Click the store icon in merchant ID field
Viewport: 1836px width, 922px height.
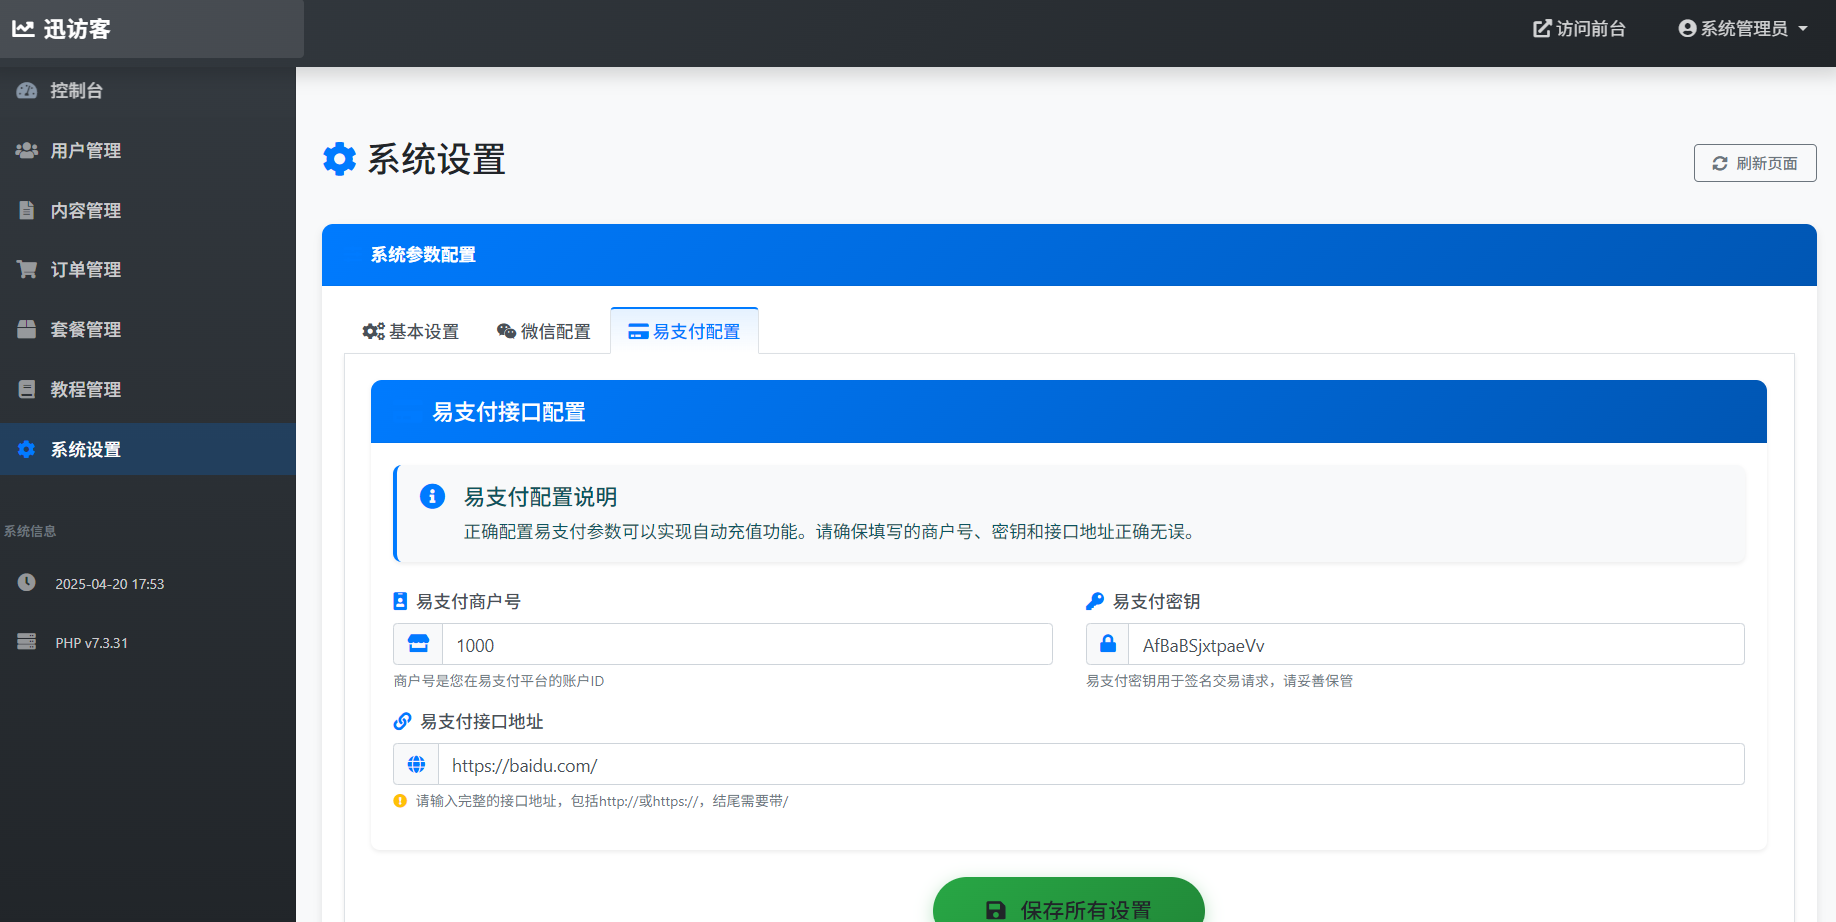pyautogui.click(x=418, y=644)
